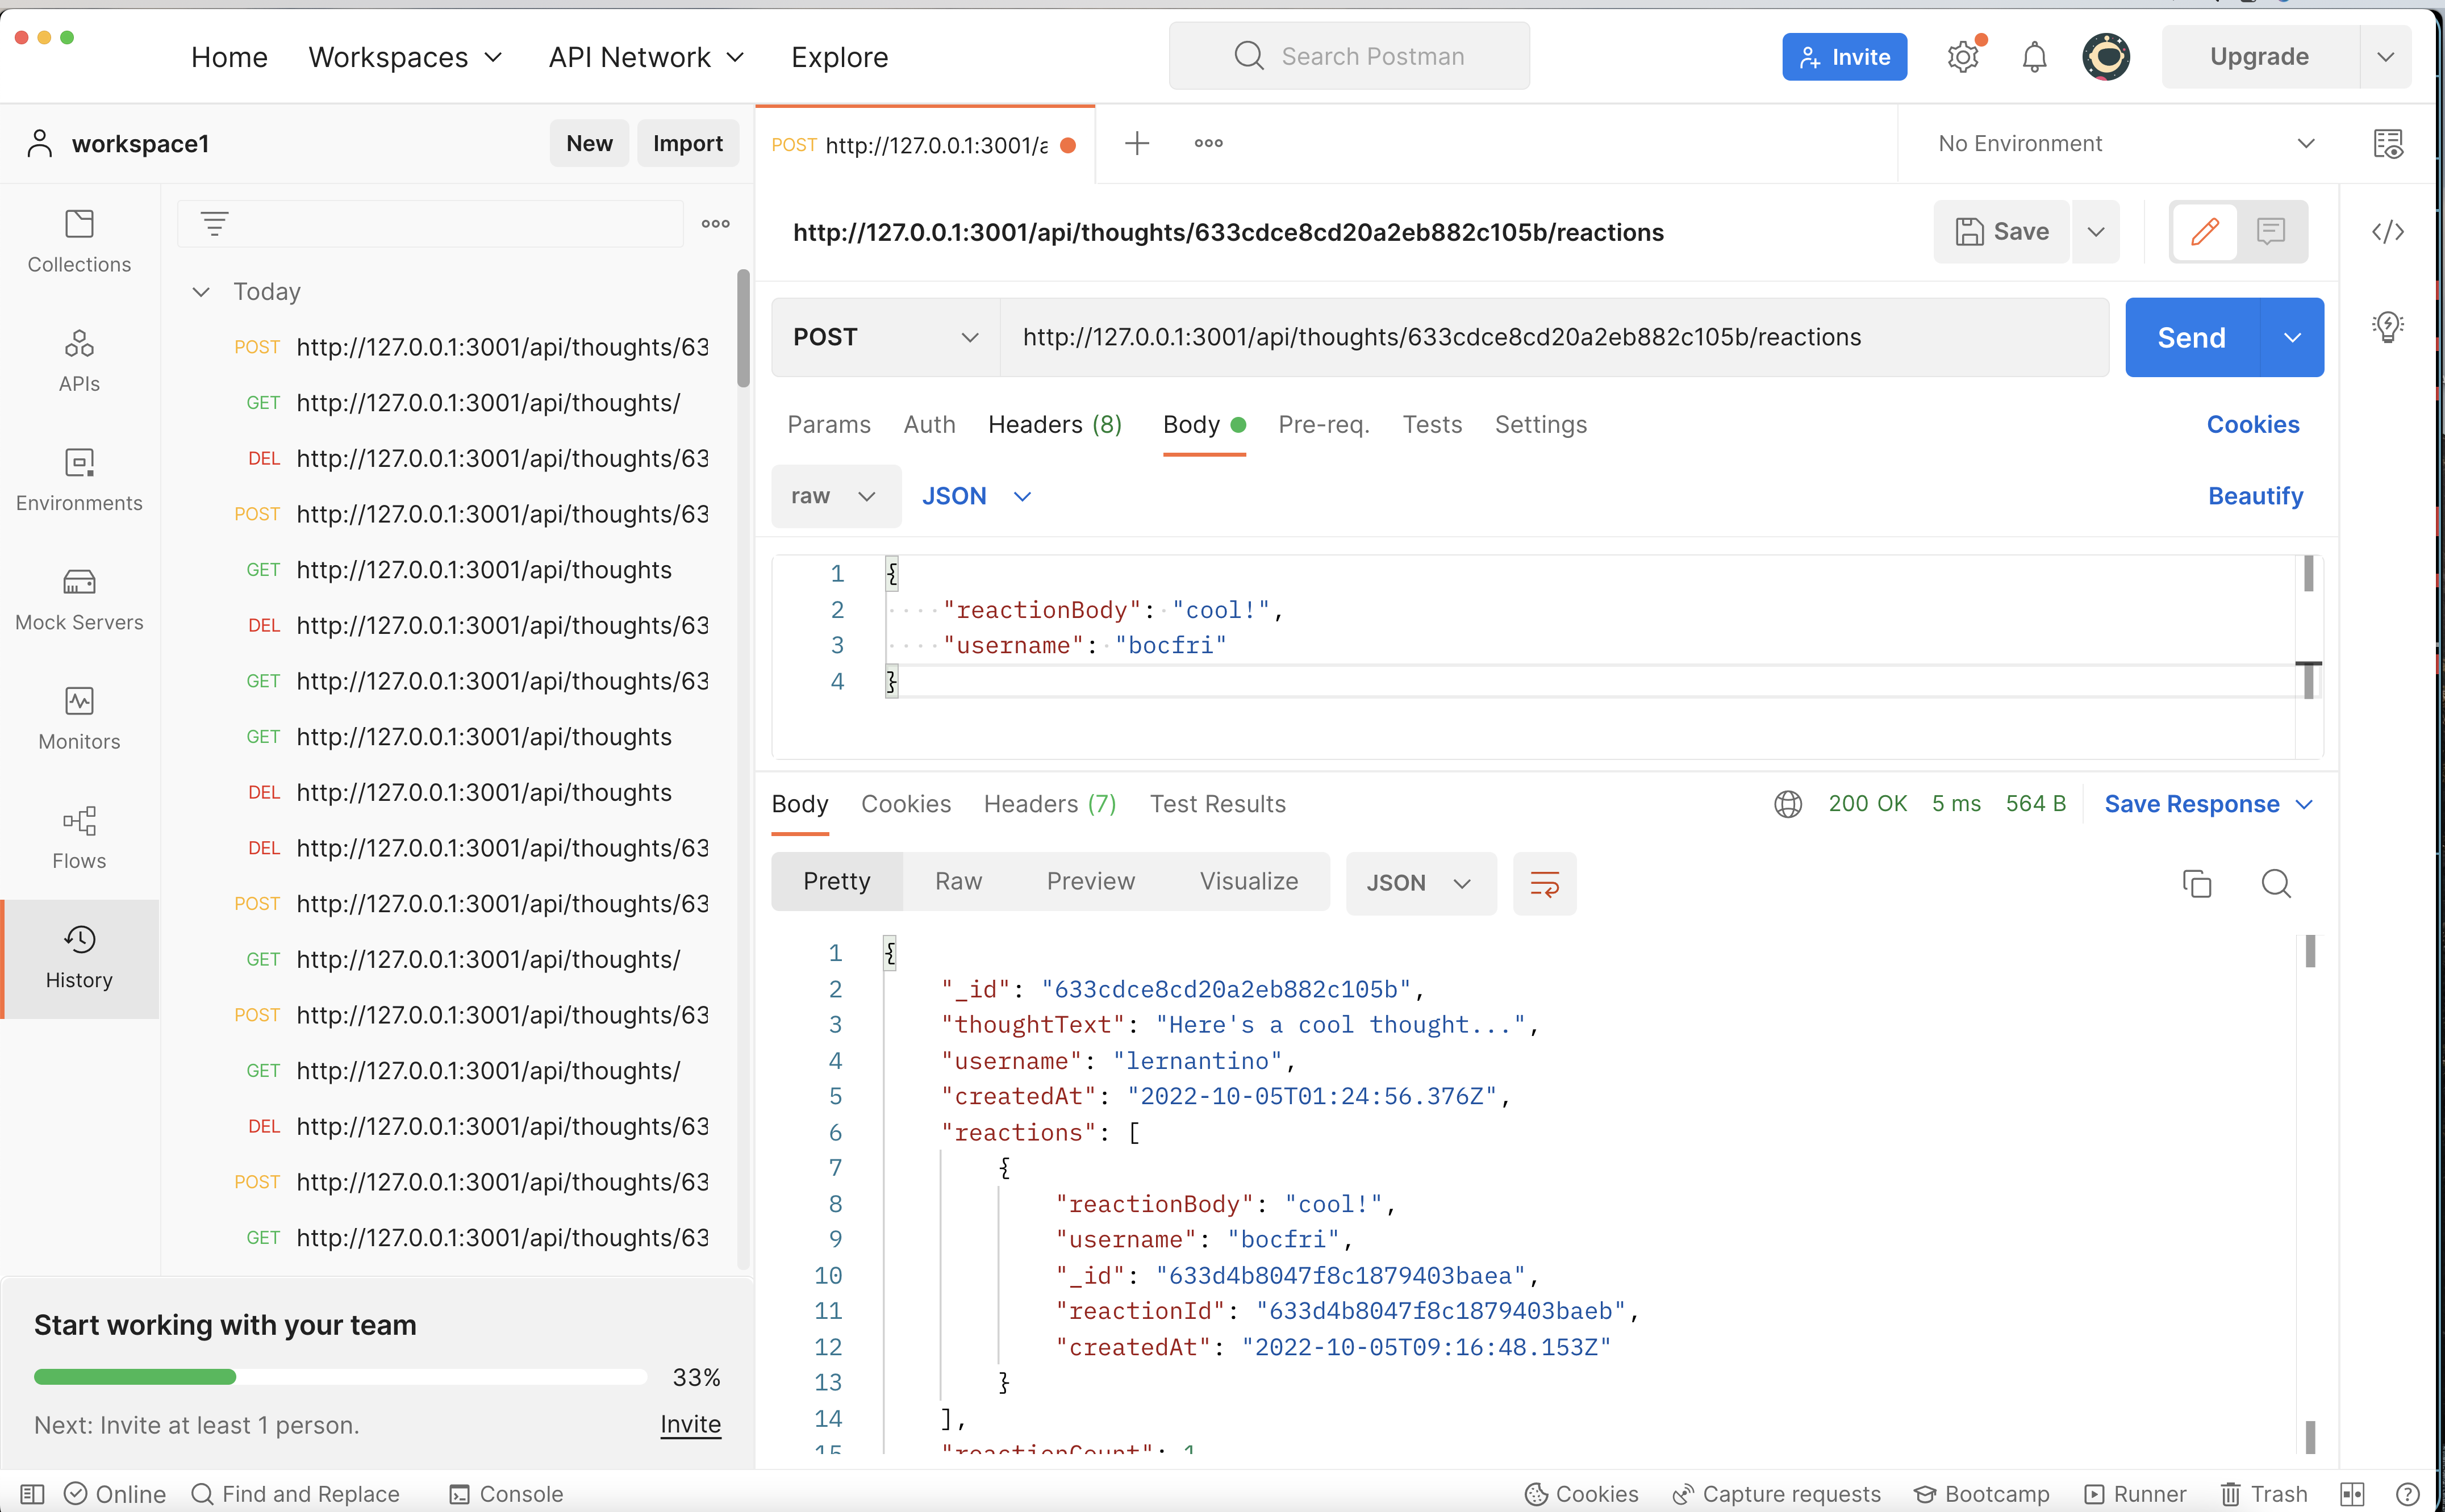Click the Beautify link
Image resolution: width=2445 pixels, height=1512 pixels.
[x=2255, y=495]
